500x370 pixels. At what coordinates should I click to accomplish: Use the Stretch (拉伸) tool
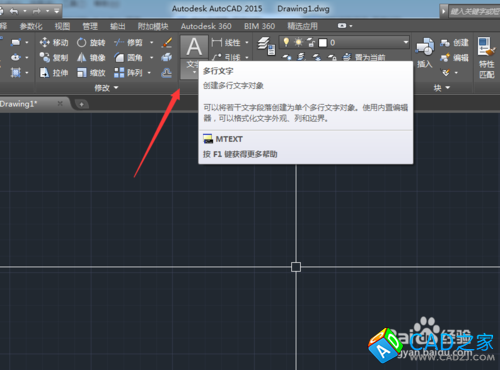(54, 73)
